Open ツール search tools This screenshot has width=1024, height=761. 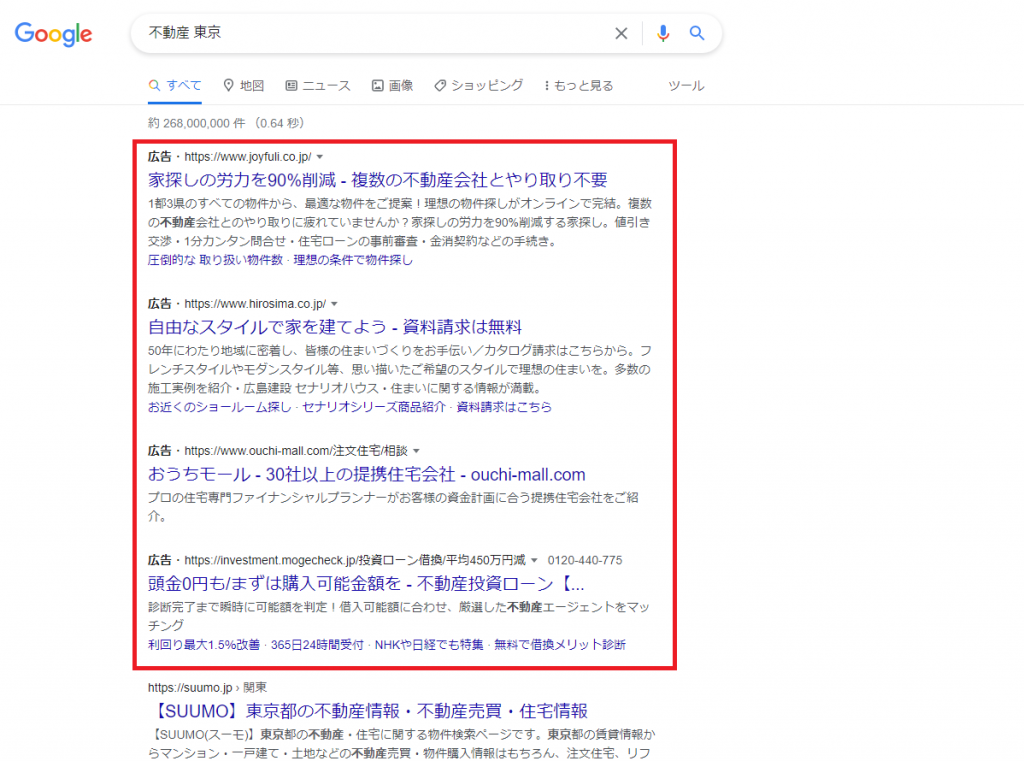click(x=686, y=86)
